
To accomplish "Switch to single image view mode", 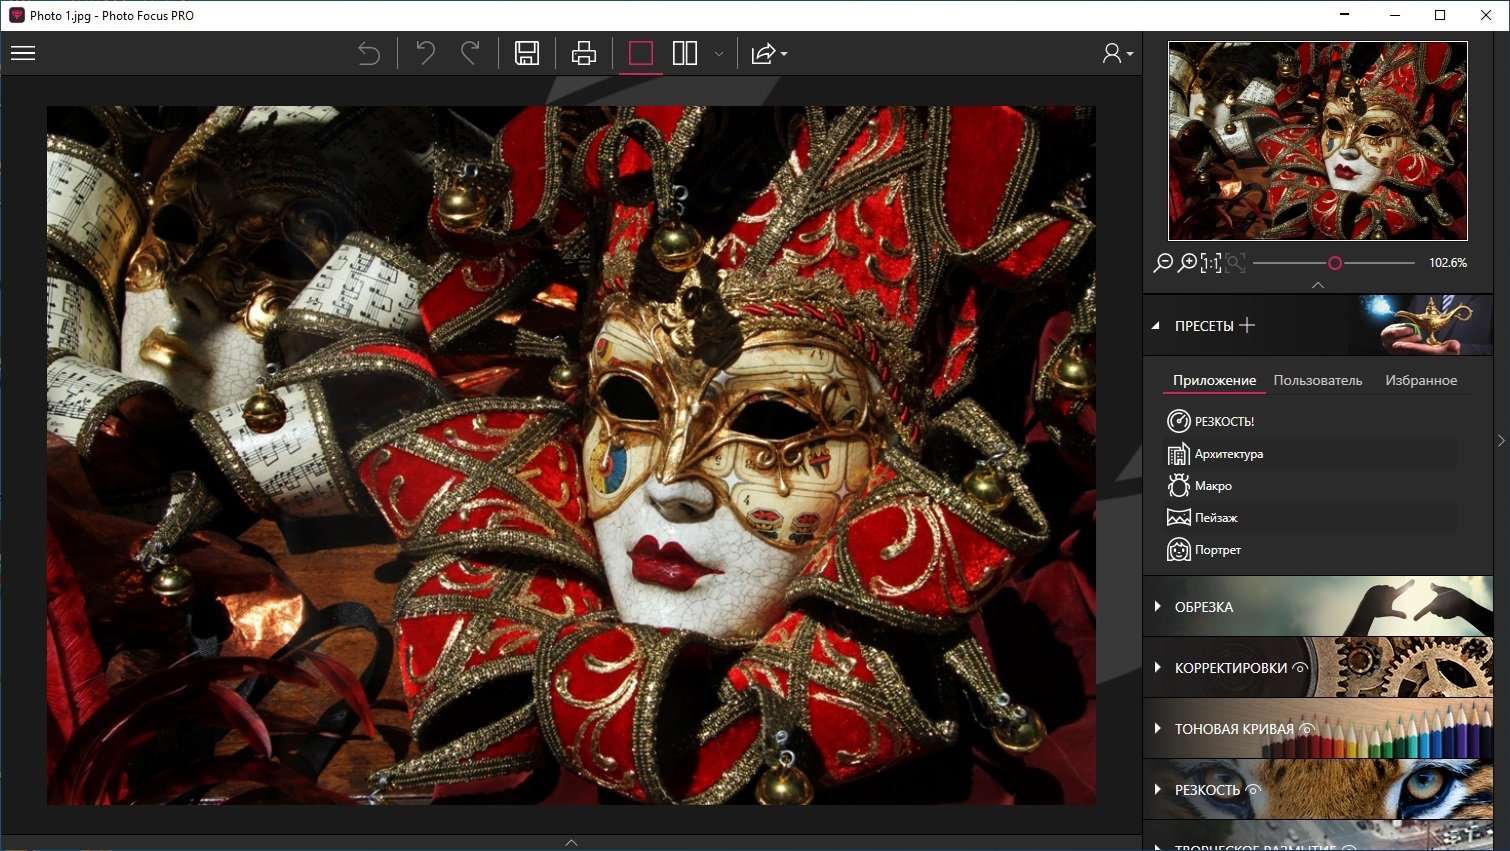I will (x=641, y=53).
